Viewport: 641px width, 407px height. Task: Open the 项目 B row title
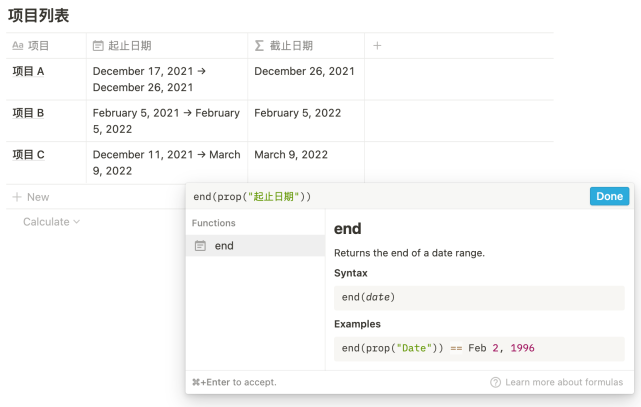[x=28, y=114]
